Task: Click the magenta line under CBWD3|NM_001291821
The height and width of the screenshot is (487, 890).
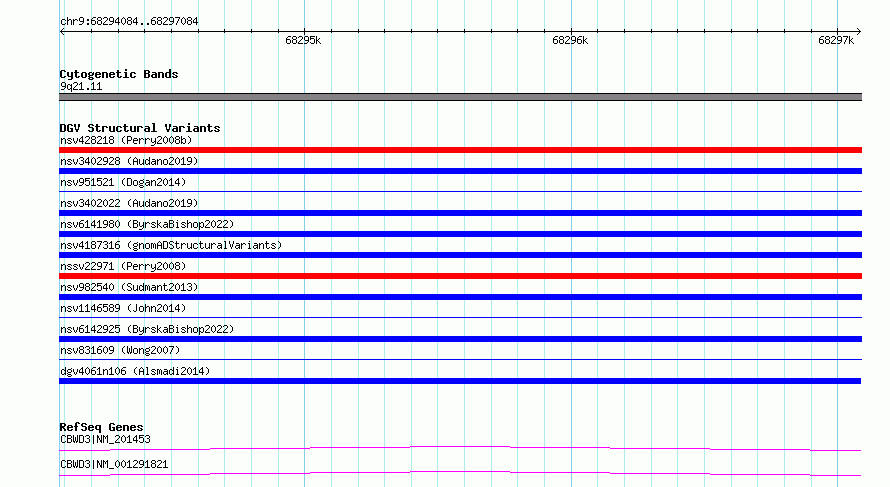Action: (x=460, y=473)
